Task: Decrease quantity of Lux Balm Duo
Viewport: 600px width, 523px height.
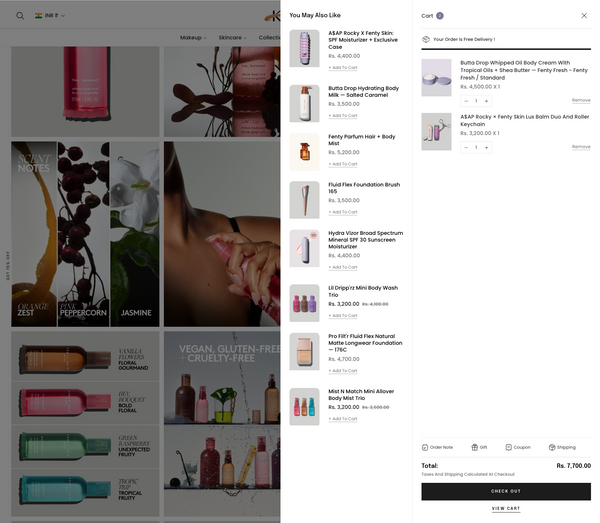Action: pos(466,147)
